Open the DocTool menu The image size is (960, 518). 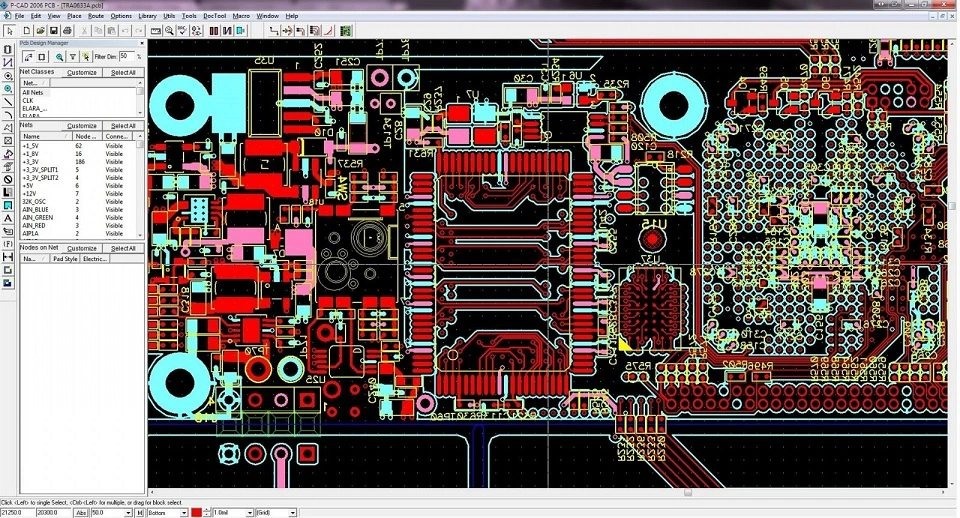click(214, 16)
